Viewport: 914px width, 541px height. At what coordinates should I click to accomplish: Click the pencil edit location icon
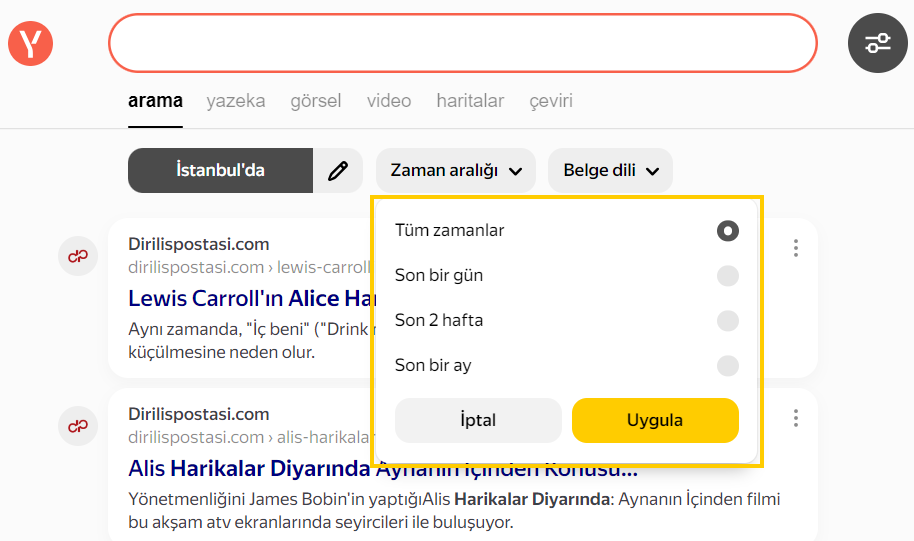(339, 171)
